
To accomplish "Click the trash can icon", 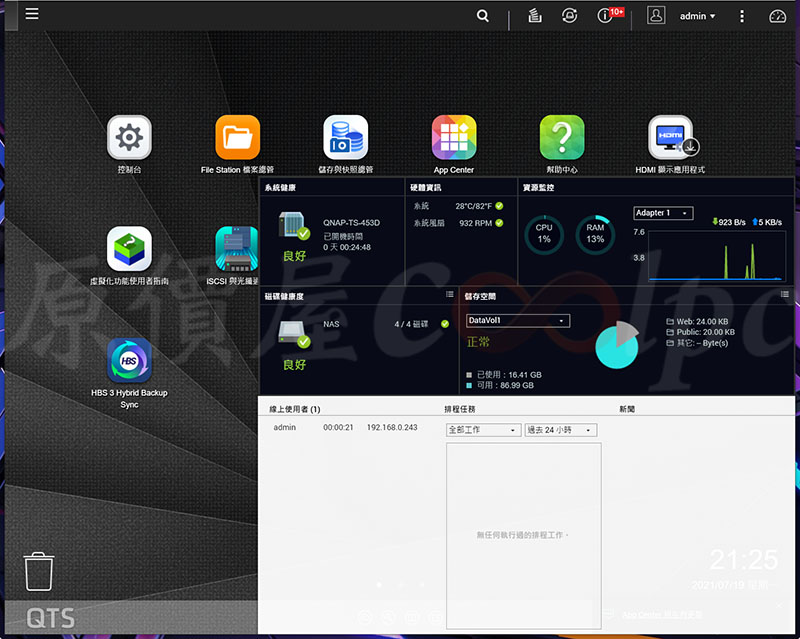I will 39,571.
